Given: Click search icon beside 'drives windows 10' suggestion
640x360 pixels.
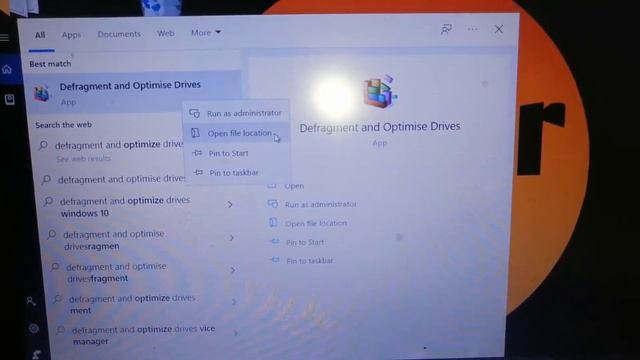Looking at the screenshot, I should 49,201.
